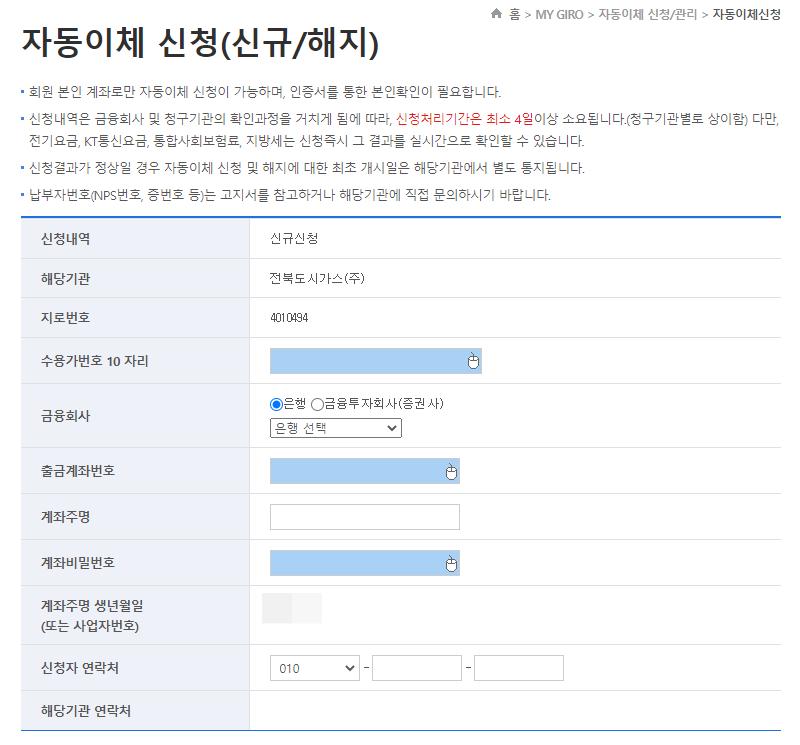Open the secure mouse keypad for 계좌비밀번호
The height and width of the screenshot is (745, 800).
[450, 563]
